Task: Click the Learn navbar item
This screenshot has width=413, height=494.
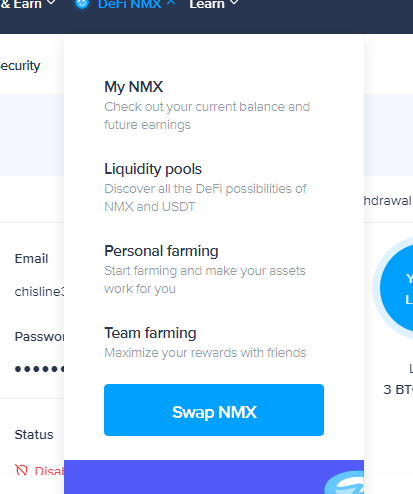Action: [x=207, y=4]
